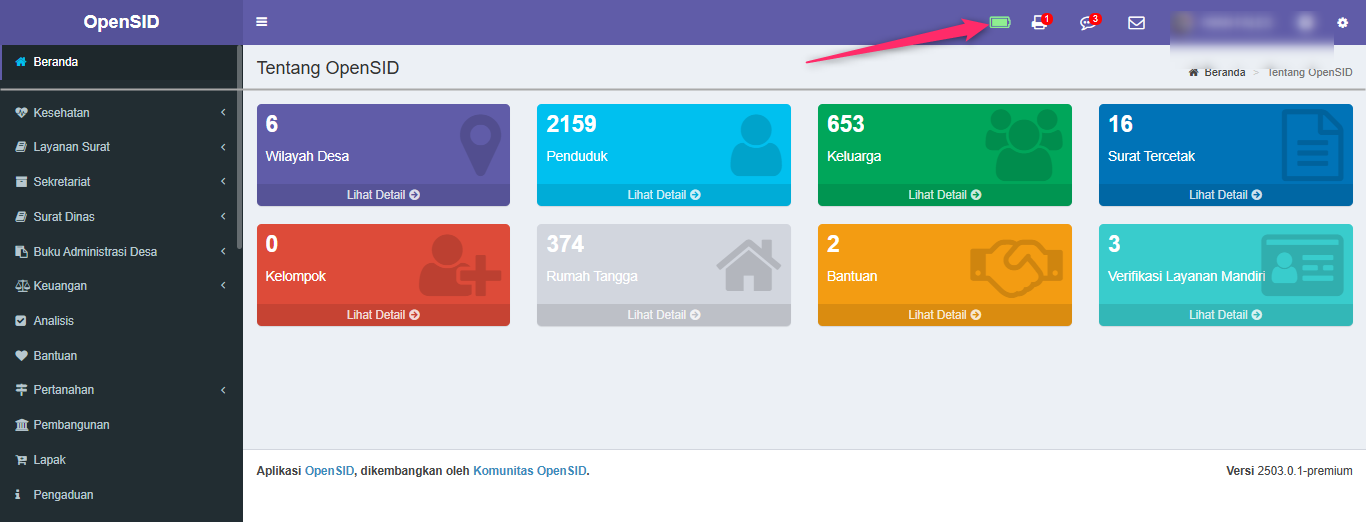Click the archive icon beside Sekretariat
1366x522 pixels.
click(21, 182)
